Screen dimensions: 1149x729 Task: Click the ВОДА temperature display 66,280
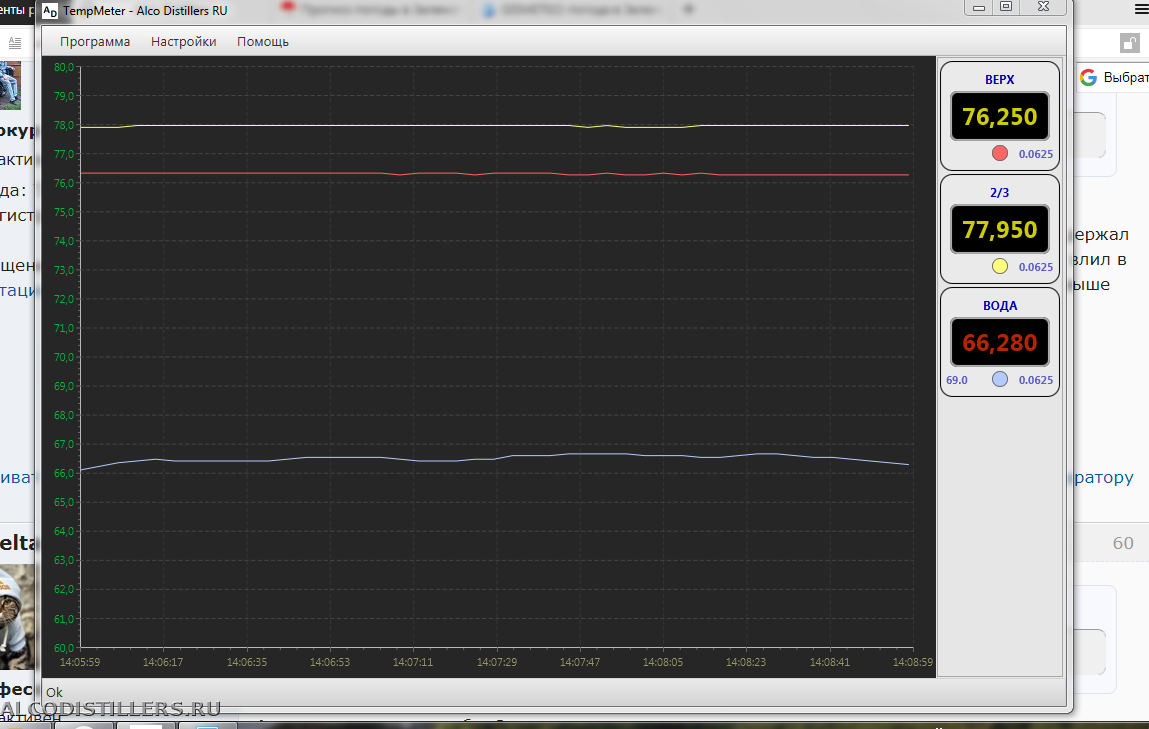tap(1000, 342)
